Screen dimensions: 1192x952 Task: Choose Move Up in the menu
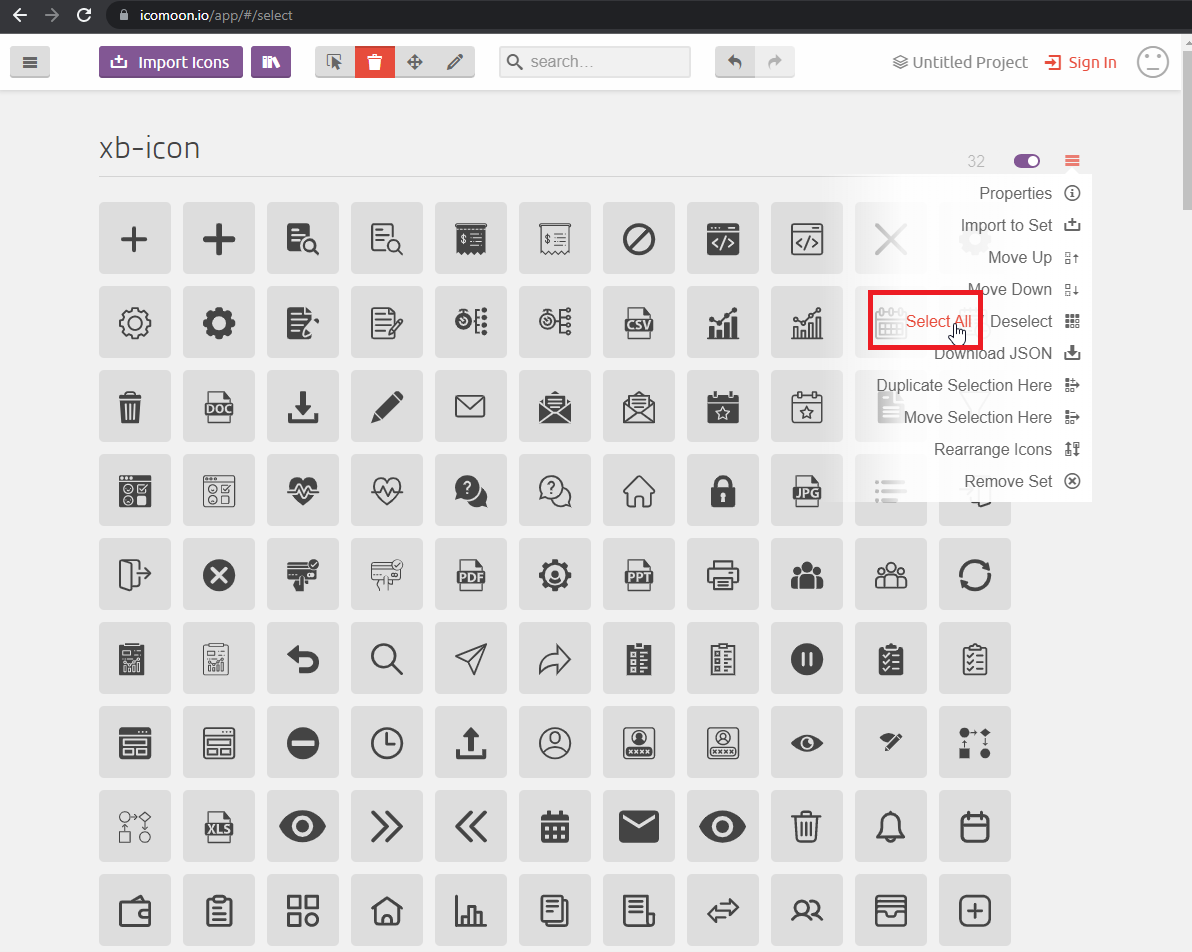click(x=1033, y=257)
